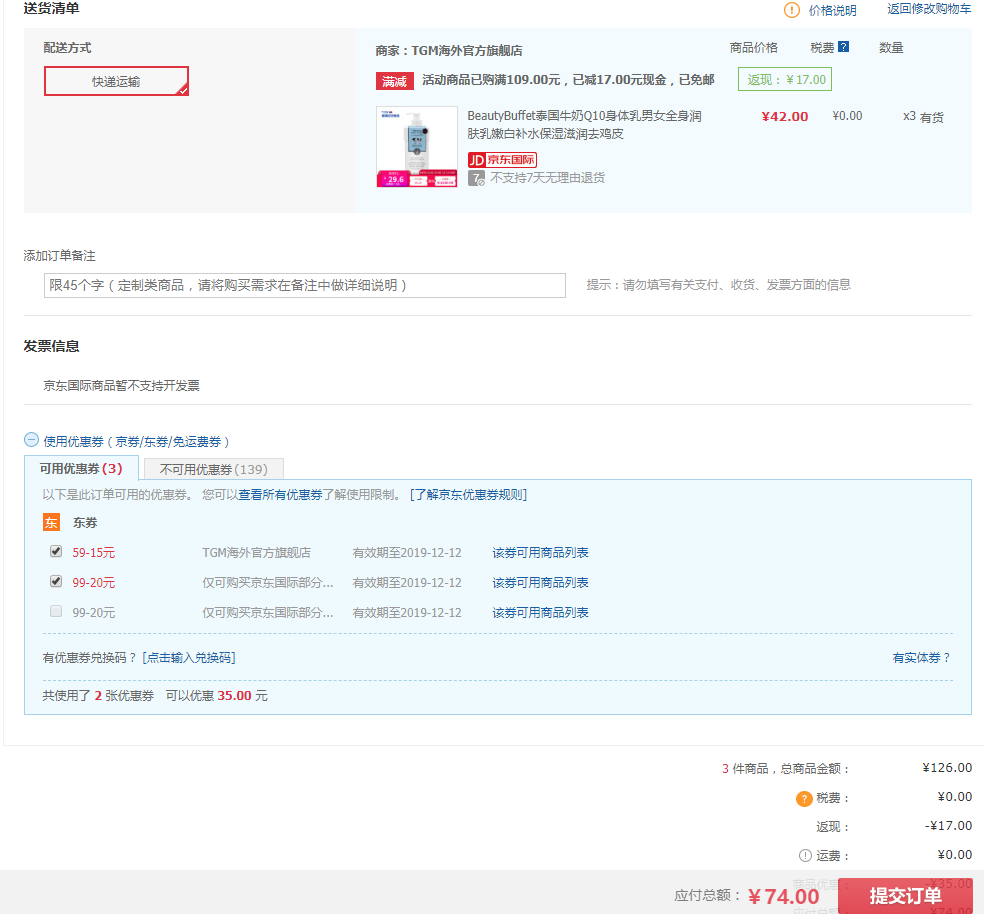The width and height of the screenshot is (984, 914).
Task: Open the BeautyBuffet body lotion product title
Action: pos(584,125)
